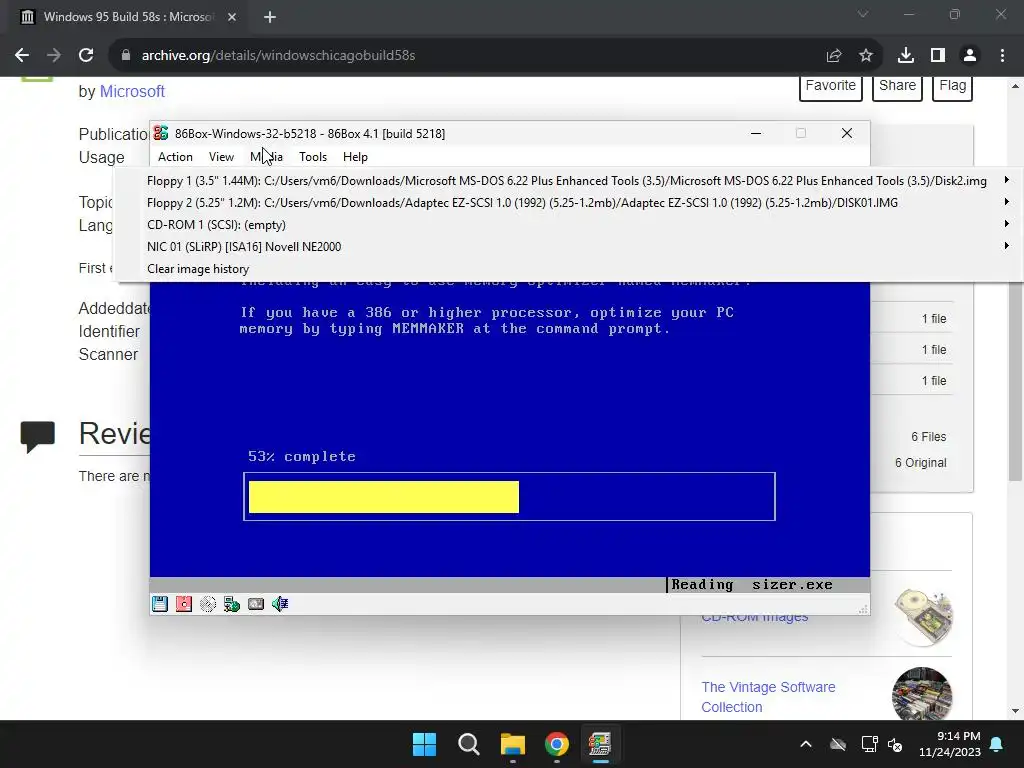The image size is (1024, 768).
Task: Click the share page icon in address bar
Action: tap(834, 56)
